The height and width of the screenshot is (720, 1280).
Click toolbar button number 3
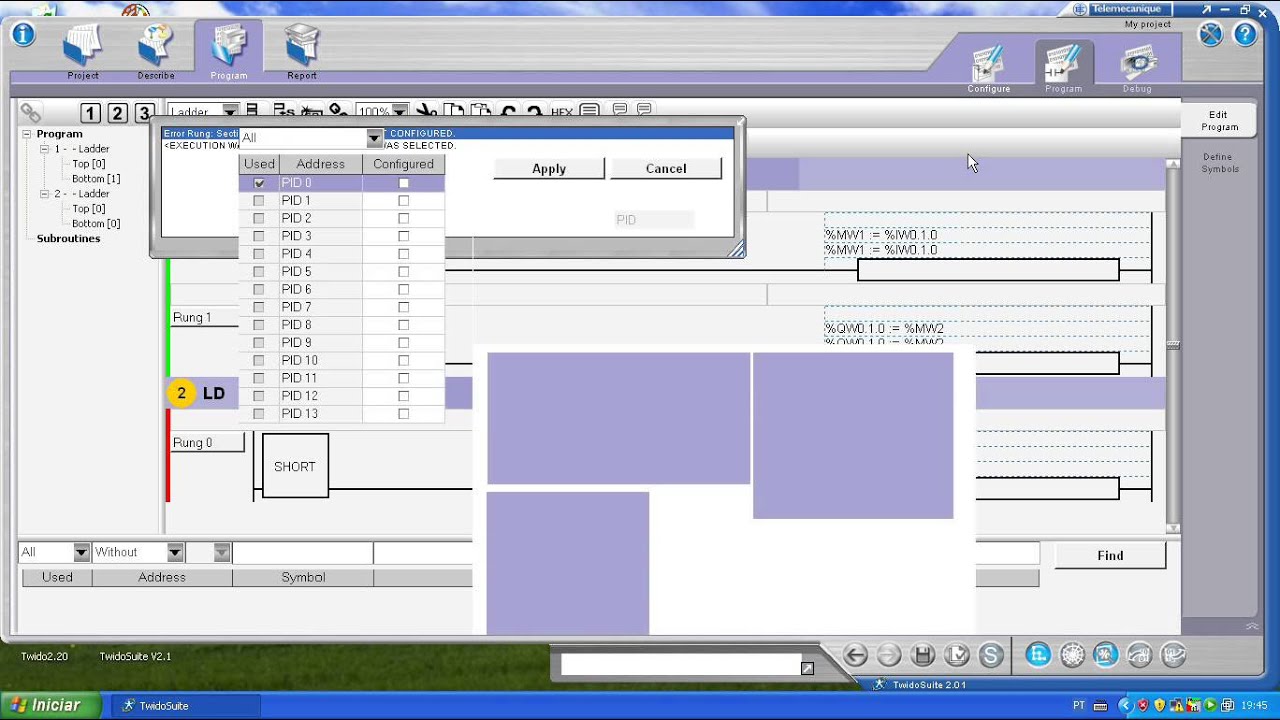pos(145,113)
